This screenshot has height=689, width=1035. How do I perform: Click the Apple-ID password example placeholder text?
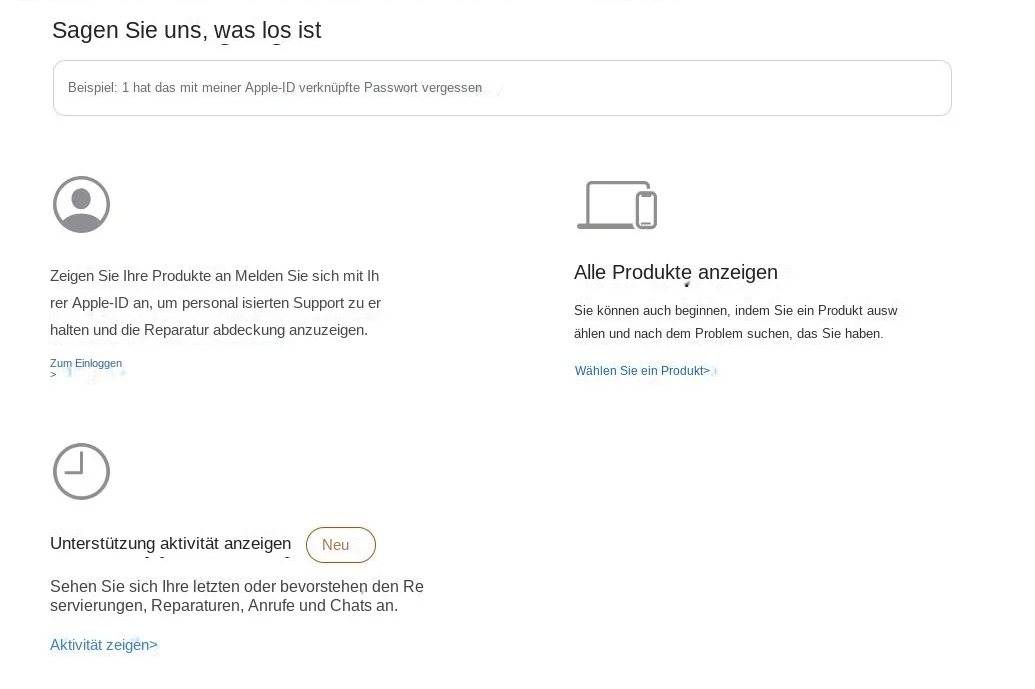[275, 88]
